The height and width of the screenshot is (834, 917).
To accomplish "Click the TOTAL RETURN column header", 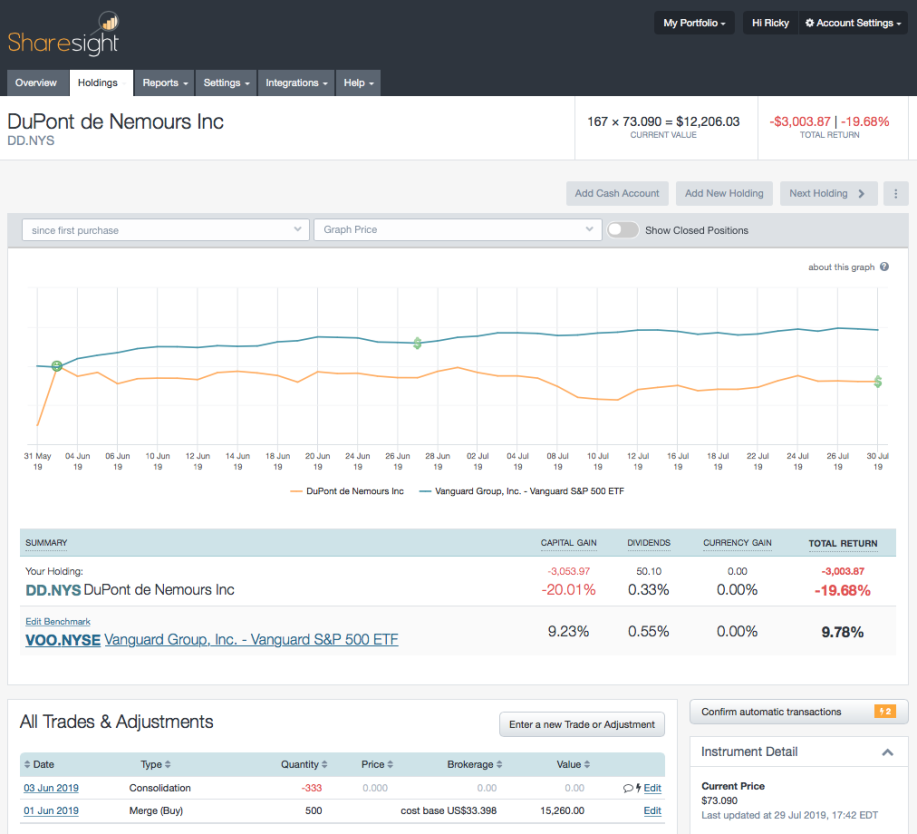I will 843,543.
